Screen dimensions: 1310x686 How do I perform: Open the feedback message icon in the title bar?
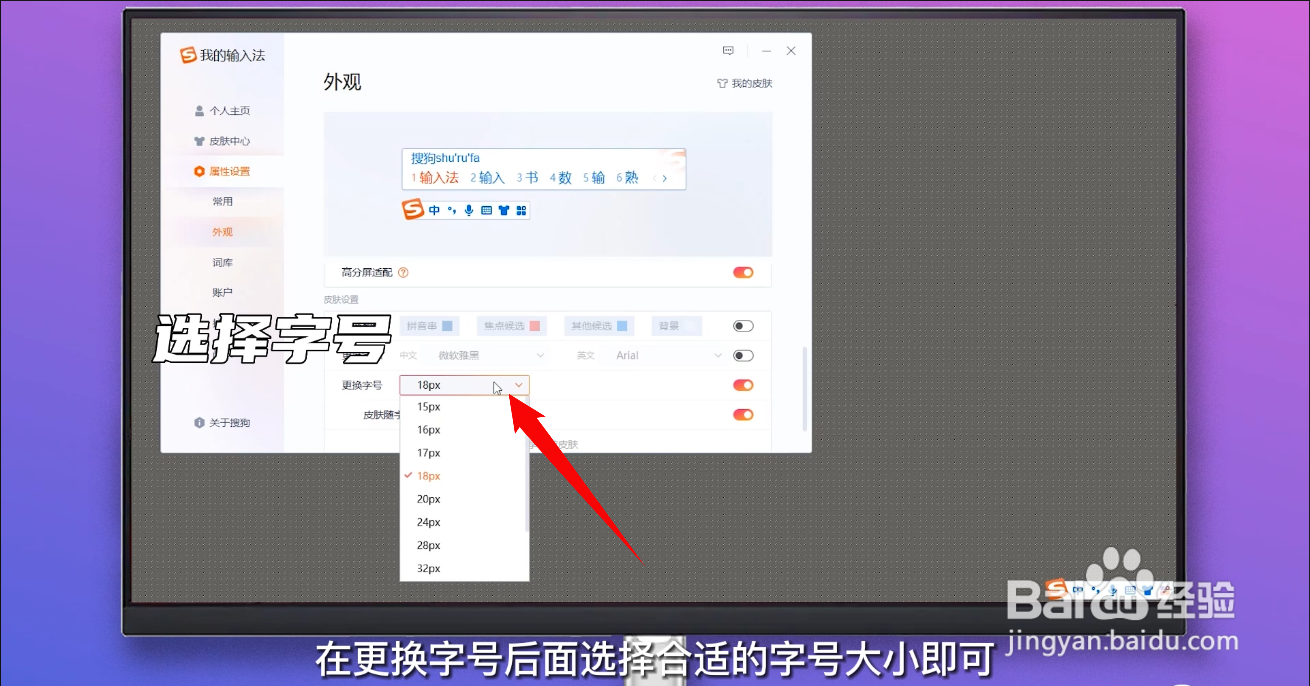(728, 51)
